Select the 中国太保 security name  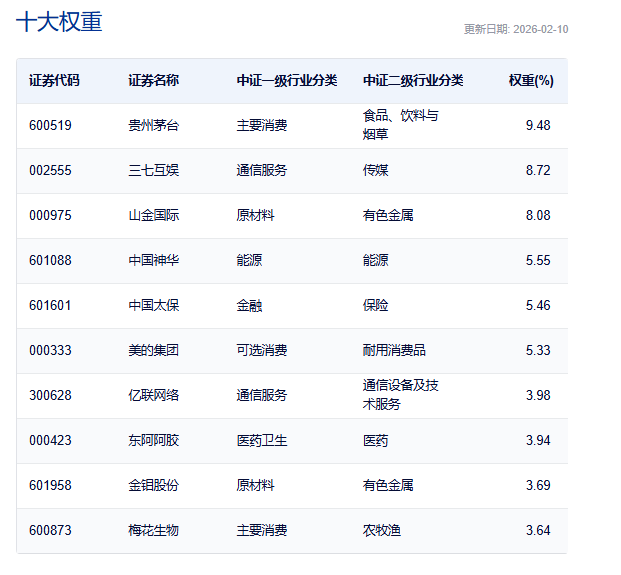click(154, 306)
